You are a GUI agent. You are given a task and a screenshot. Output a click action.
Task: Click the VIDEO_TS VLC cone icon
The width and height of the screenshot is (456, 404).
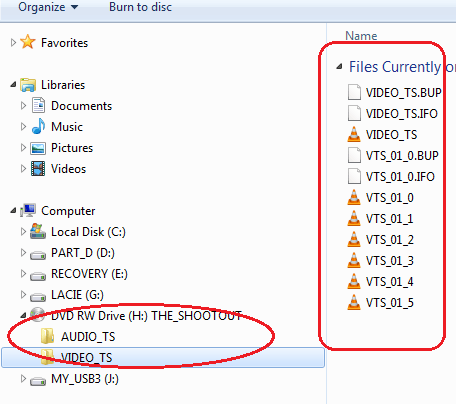[354, 134]
